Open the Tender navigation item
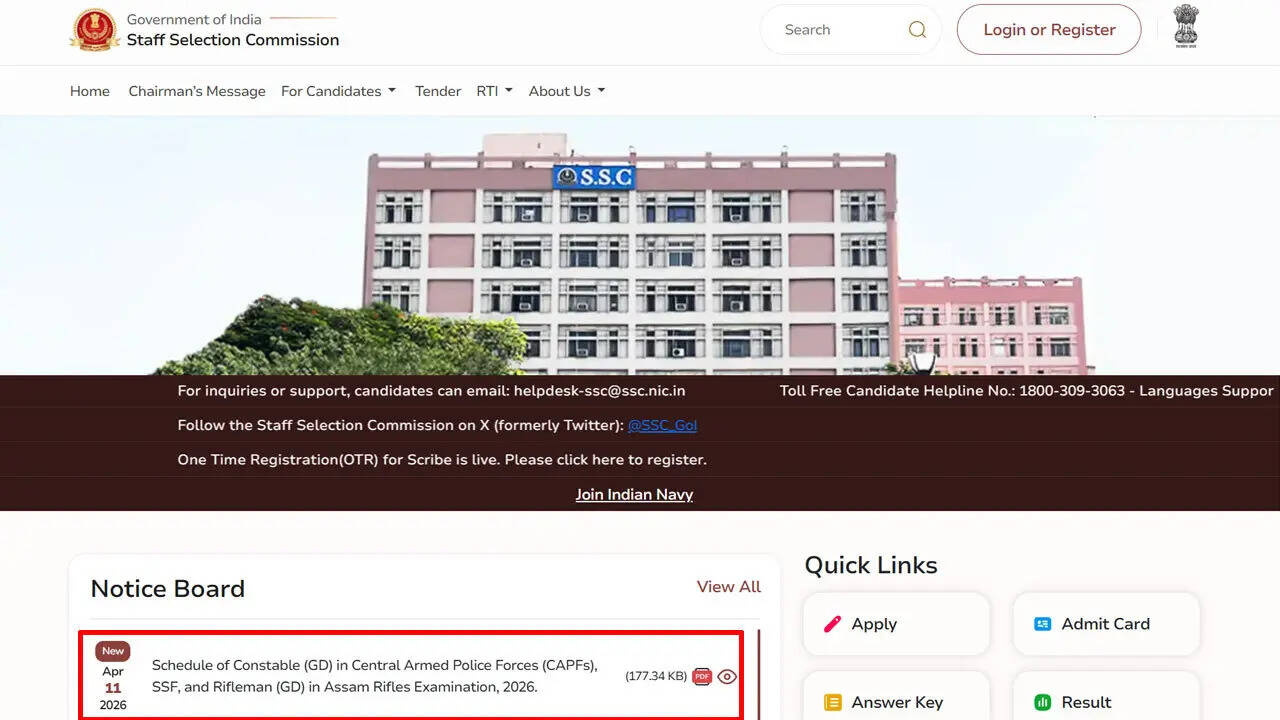 point(437,90)
